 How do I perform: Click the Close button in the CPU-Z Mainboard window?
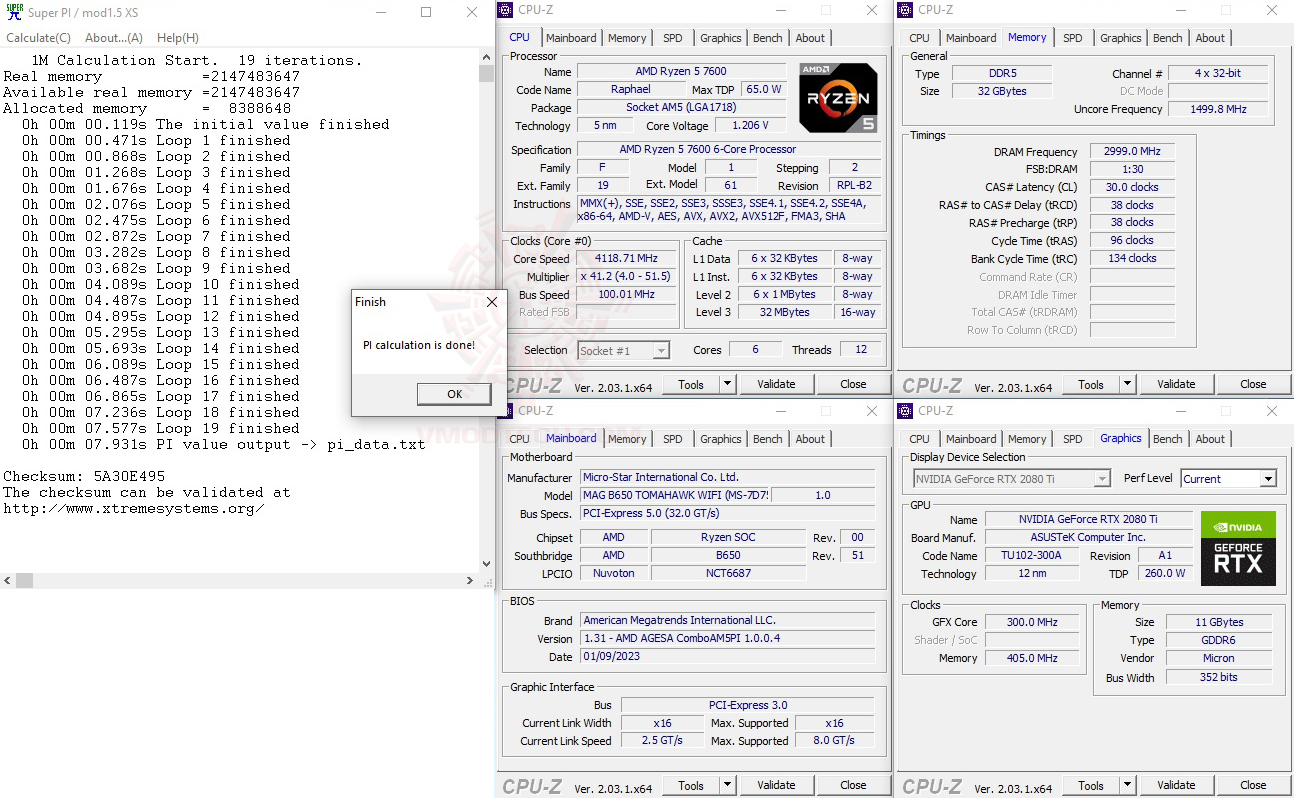click(x=853, y=785)
